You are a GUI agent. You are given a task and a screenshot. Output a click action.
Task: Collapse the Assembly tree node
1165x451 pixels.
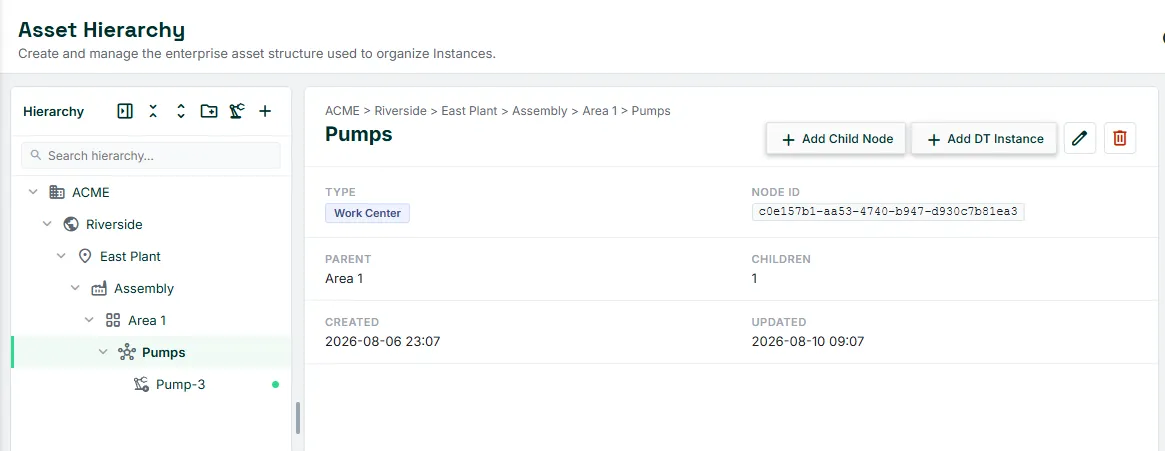click(x=75, y=288)
